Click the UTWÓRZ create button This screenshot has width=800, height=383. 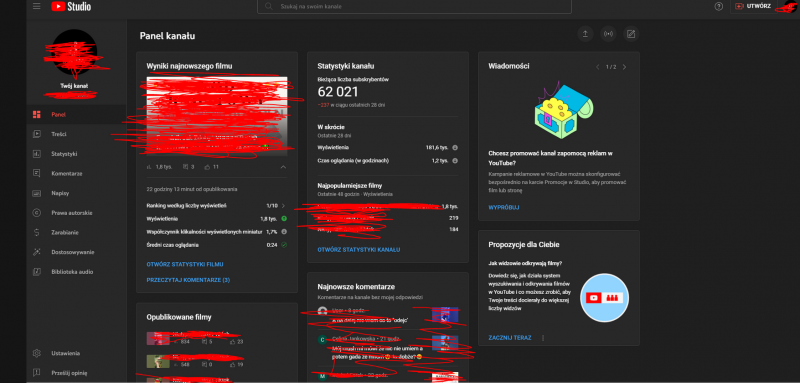point(753,6)
